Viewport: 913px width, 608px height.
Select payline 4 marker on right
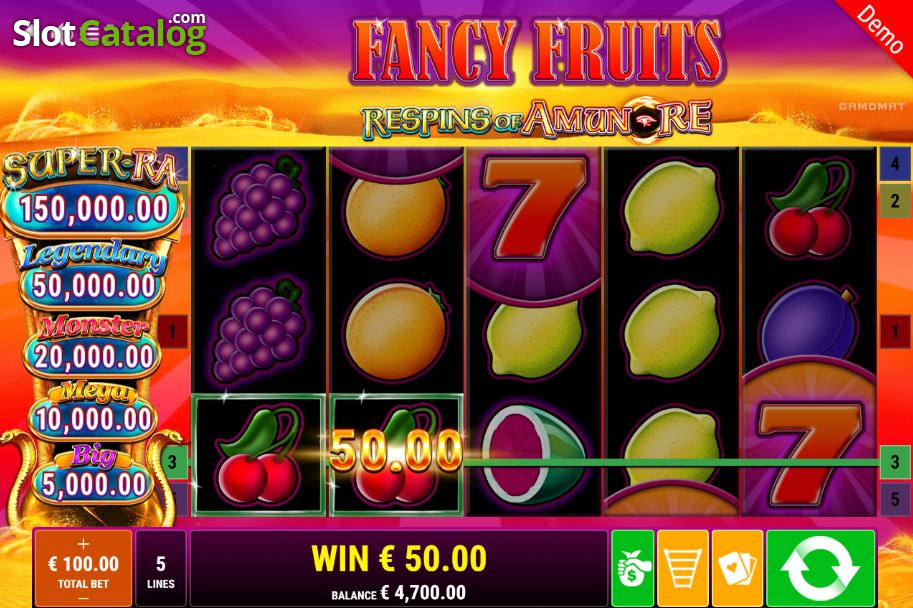point(894,164)
